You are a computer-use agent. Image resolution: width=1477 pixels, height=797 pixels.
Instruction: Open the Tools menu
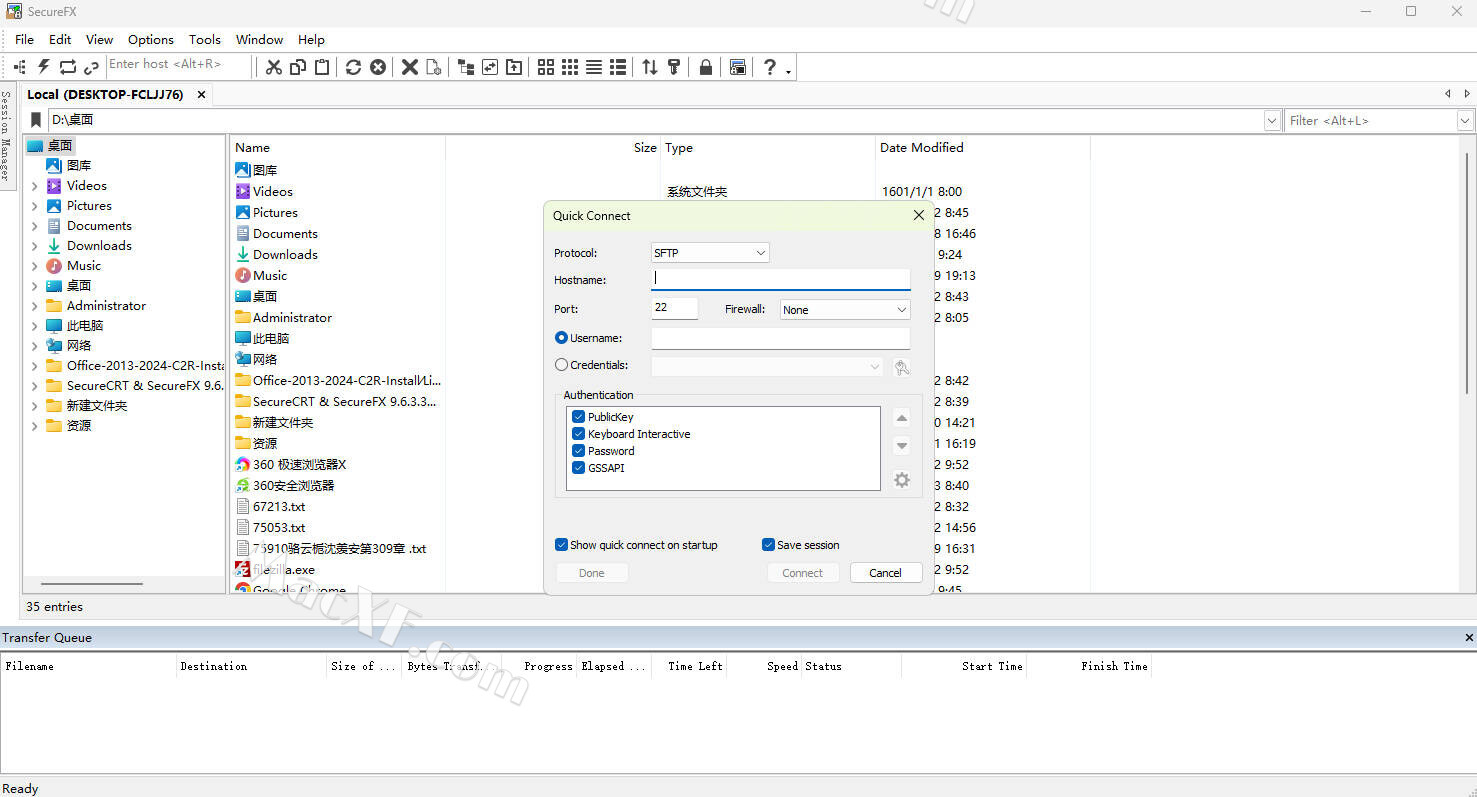tap(205, 40)
